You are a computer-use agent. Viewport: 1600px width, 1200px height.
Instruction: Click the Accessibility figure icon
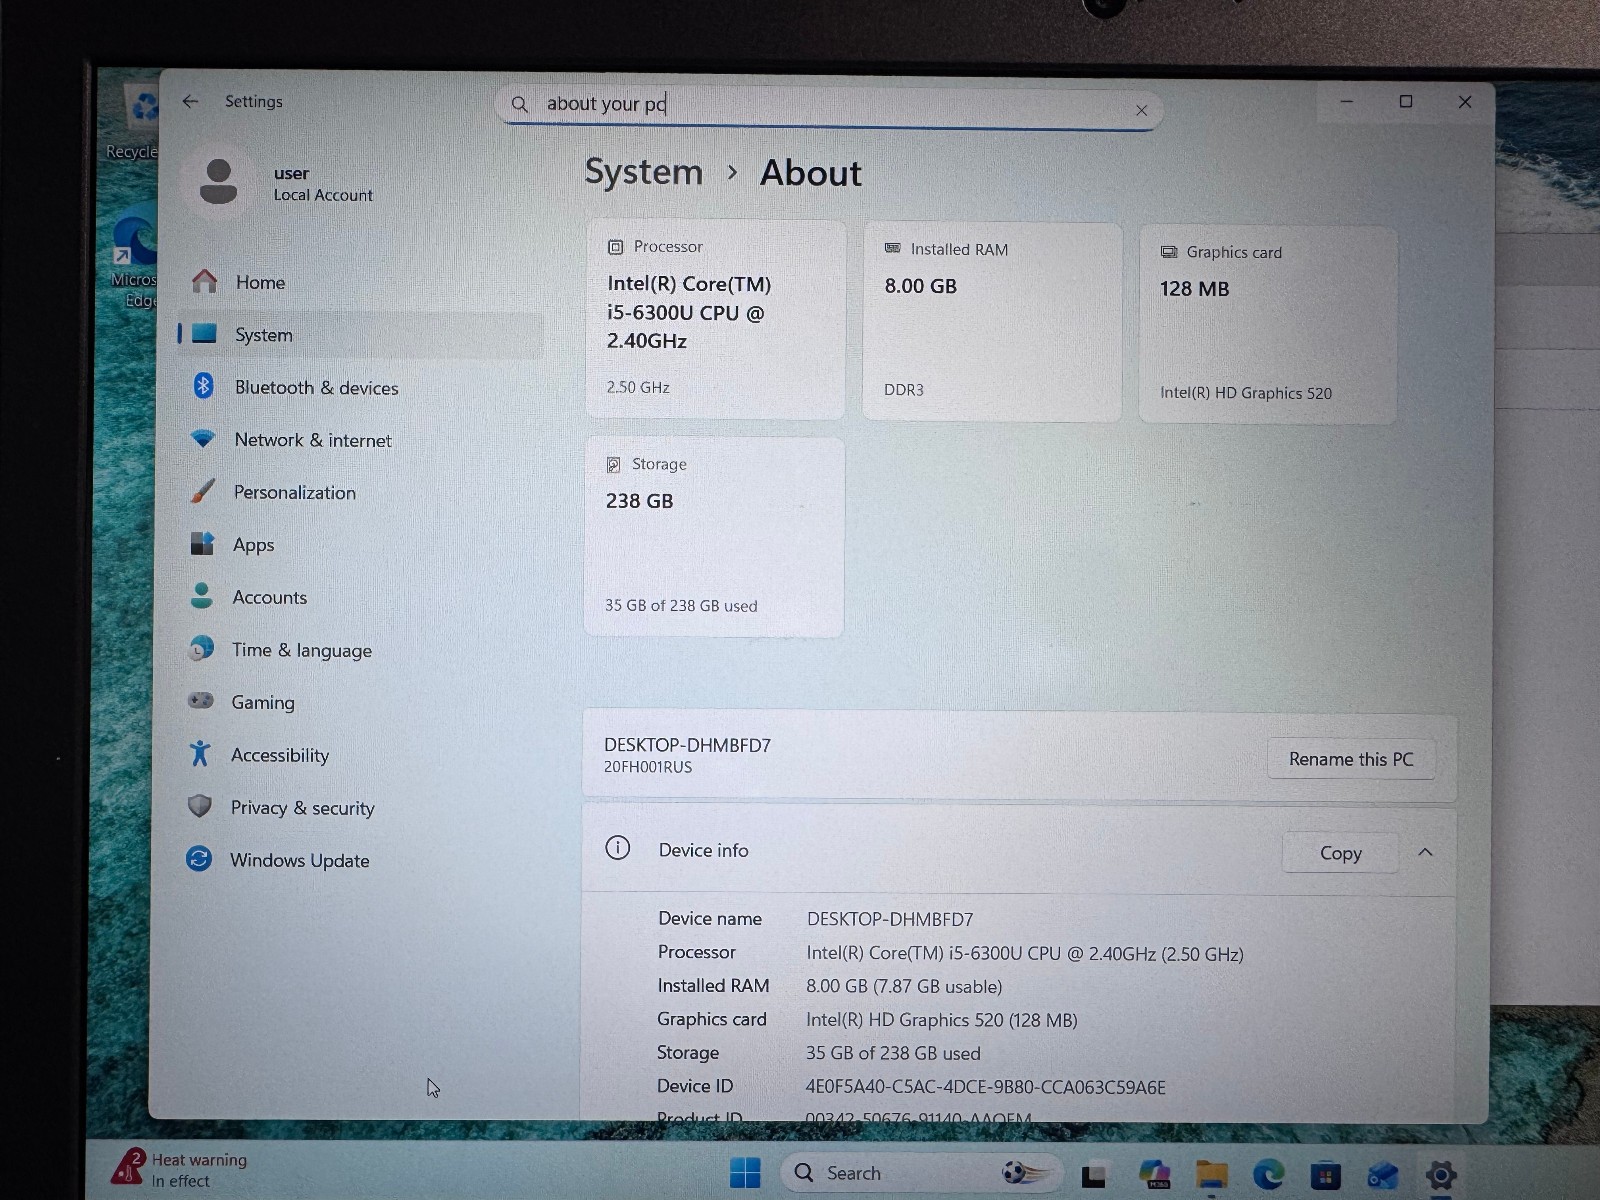[200, 754]
